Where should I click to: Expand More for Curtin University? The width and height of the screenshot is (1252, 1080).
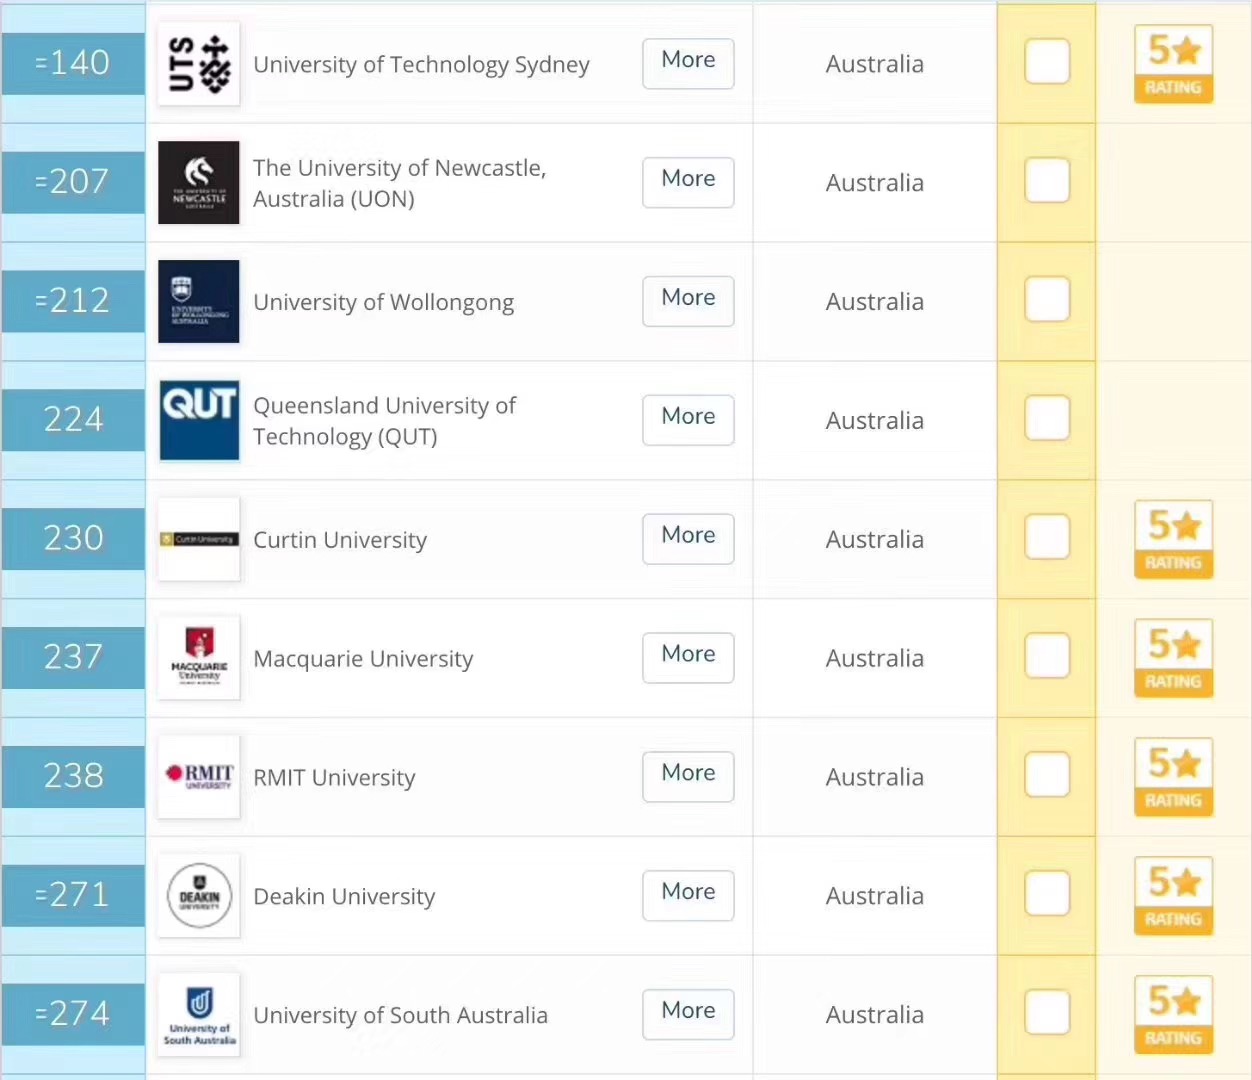click(688, 538)
